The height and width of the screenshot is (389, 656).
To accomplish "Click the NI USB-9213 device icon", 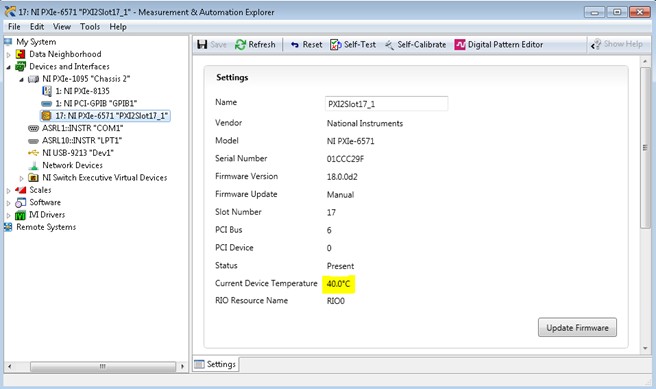I will (33, 153).
